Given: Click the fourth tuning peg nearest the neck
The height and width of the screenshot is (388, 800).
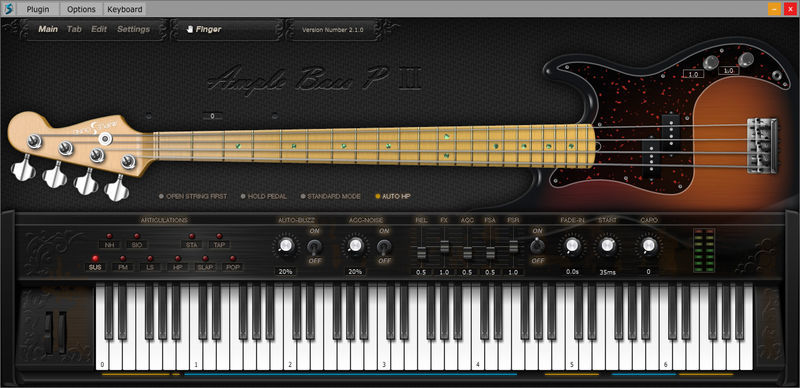Looking at the screenshot, I should point(116,189).
